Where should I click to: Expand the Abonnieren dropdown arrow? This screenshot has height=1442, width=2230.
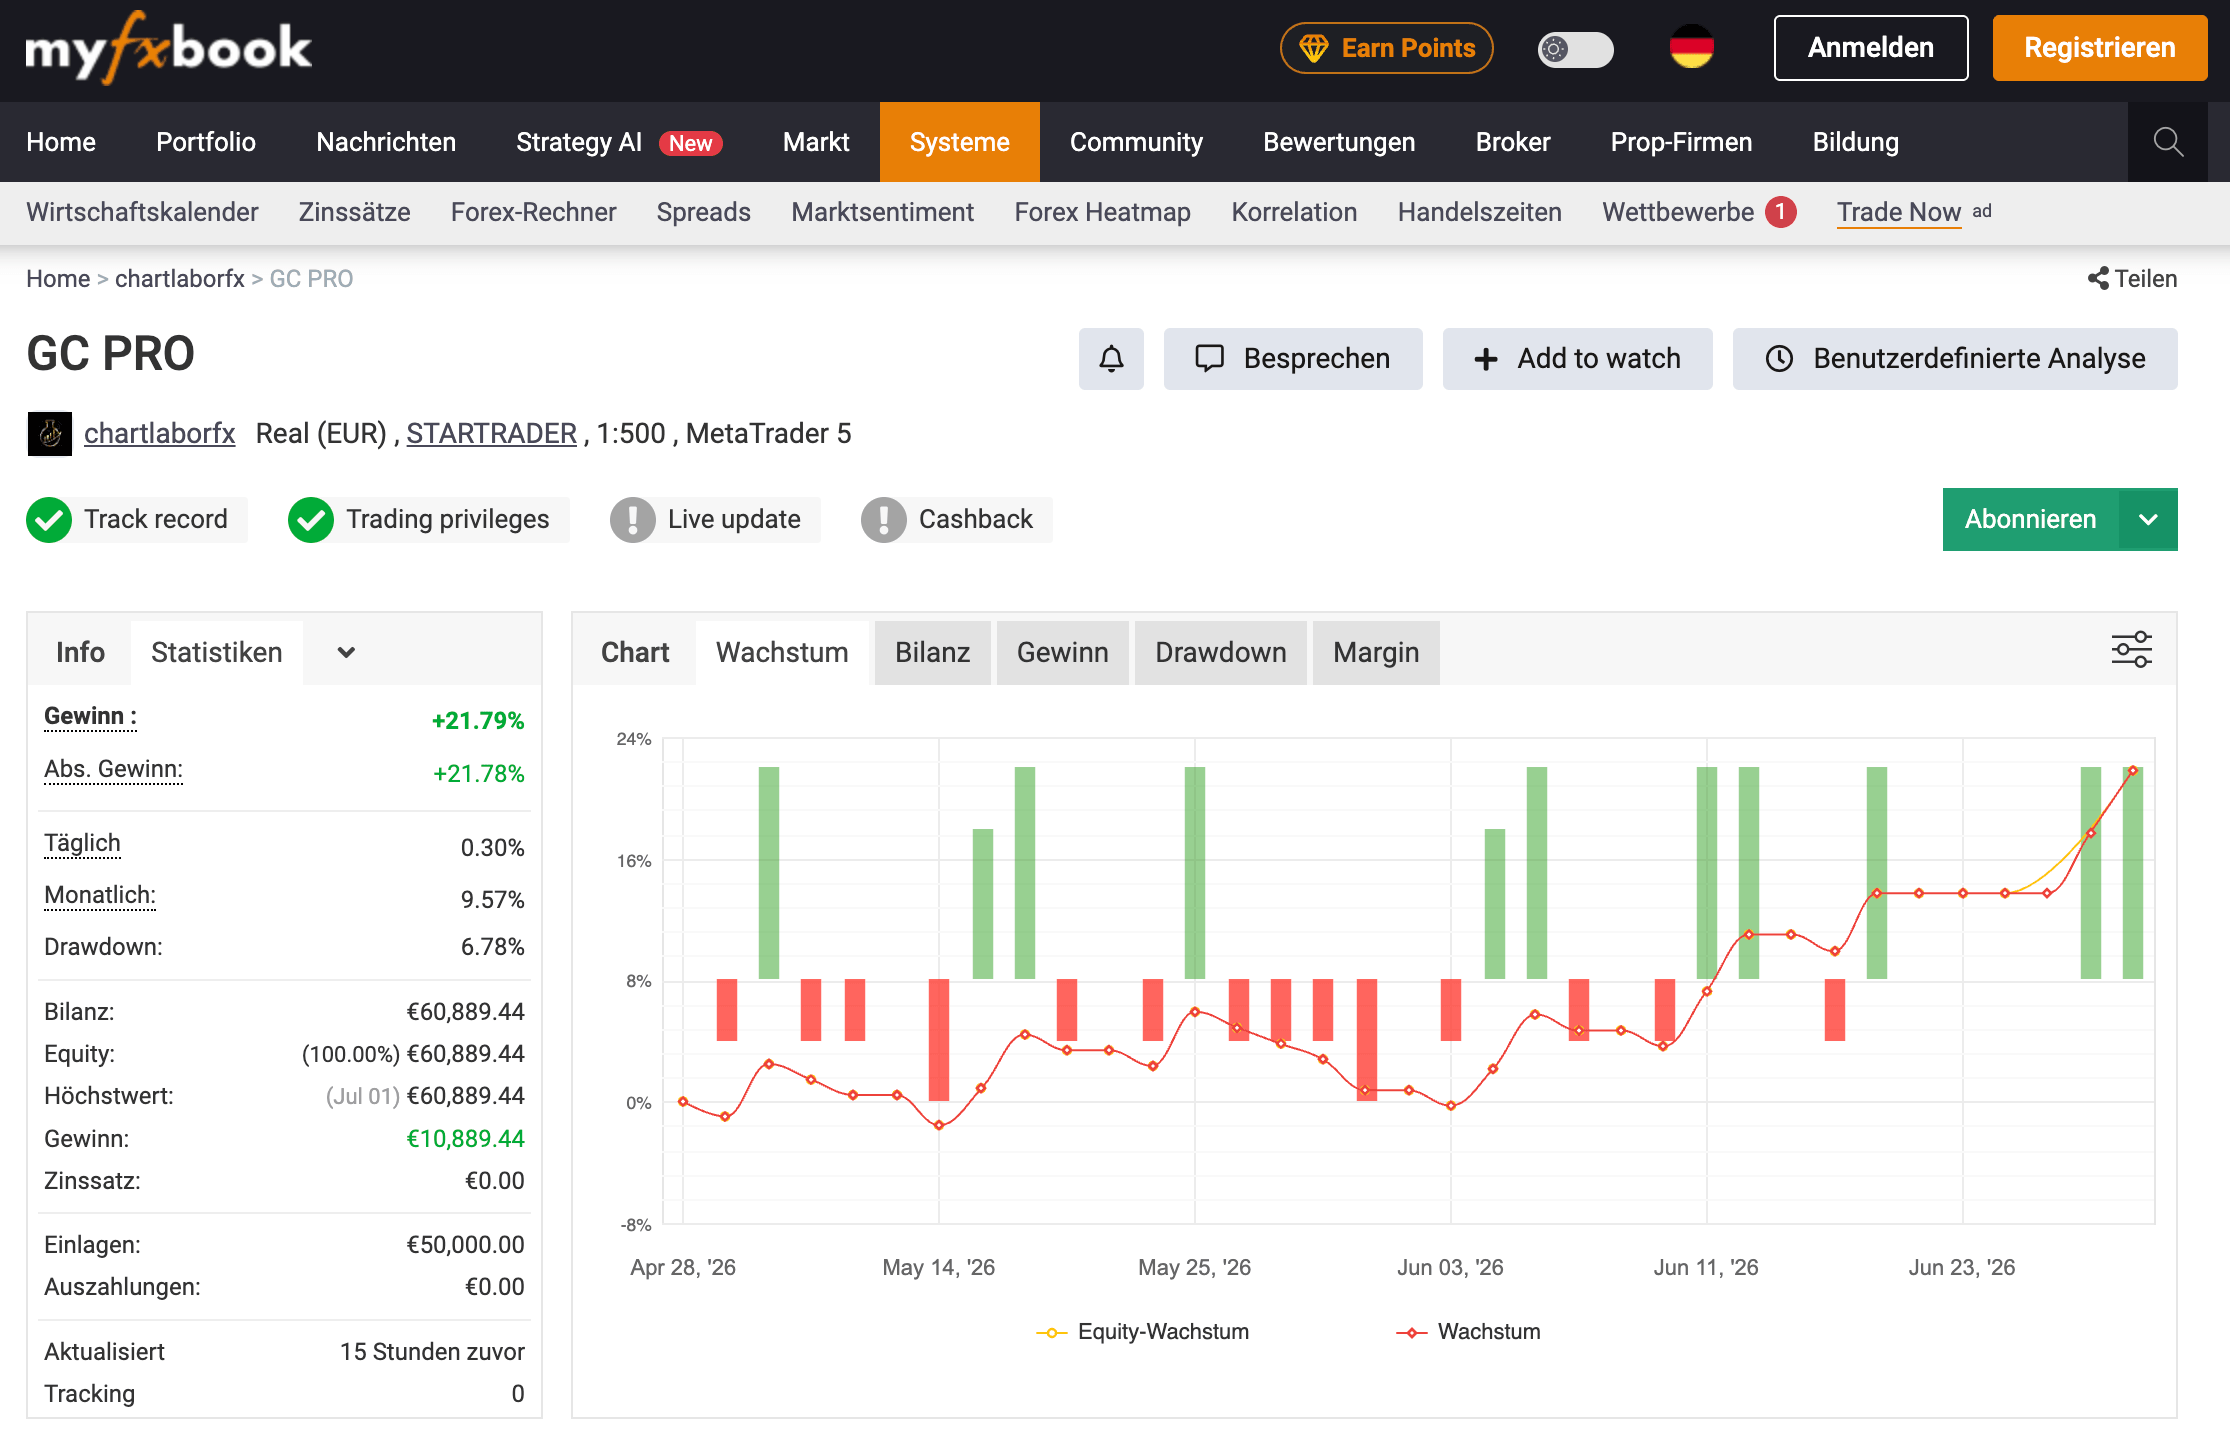(x=2149, y=520)
